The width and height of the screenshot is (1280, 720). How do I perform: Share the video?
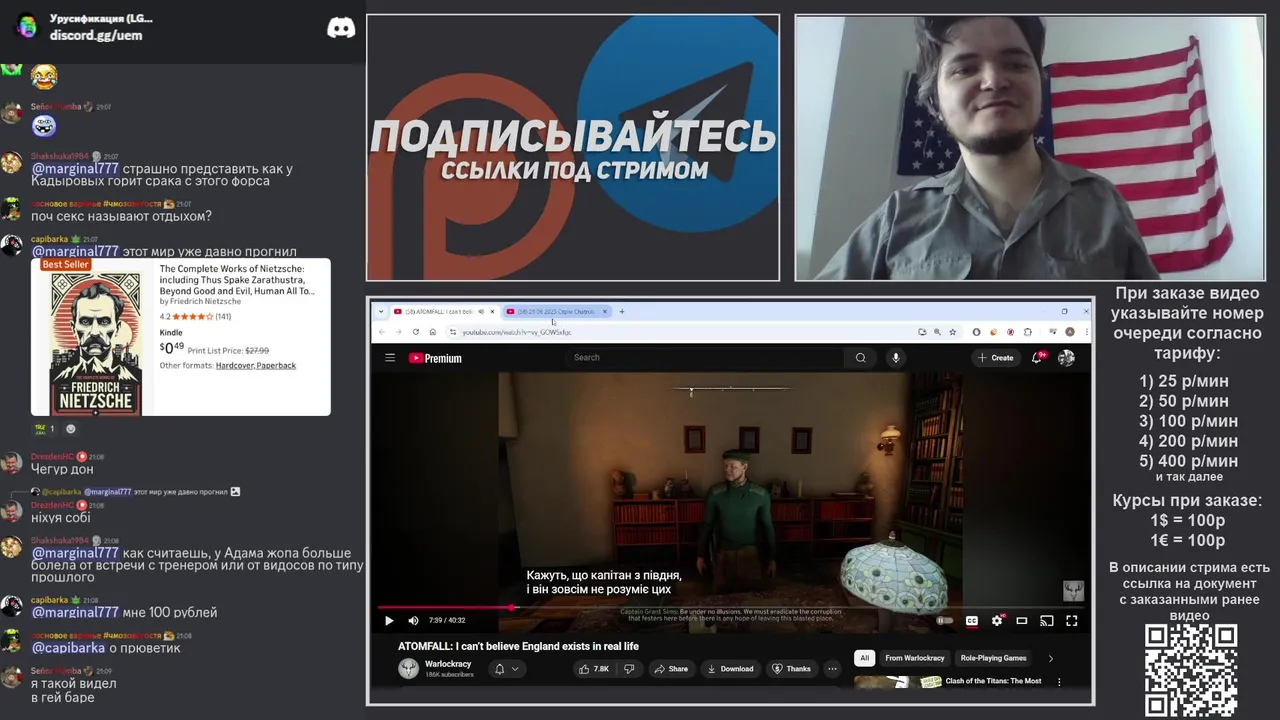coord(671,668)
